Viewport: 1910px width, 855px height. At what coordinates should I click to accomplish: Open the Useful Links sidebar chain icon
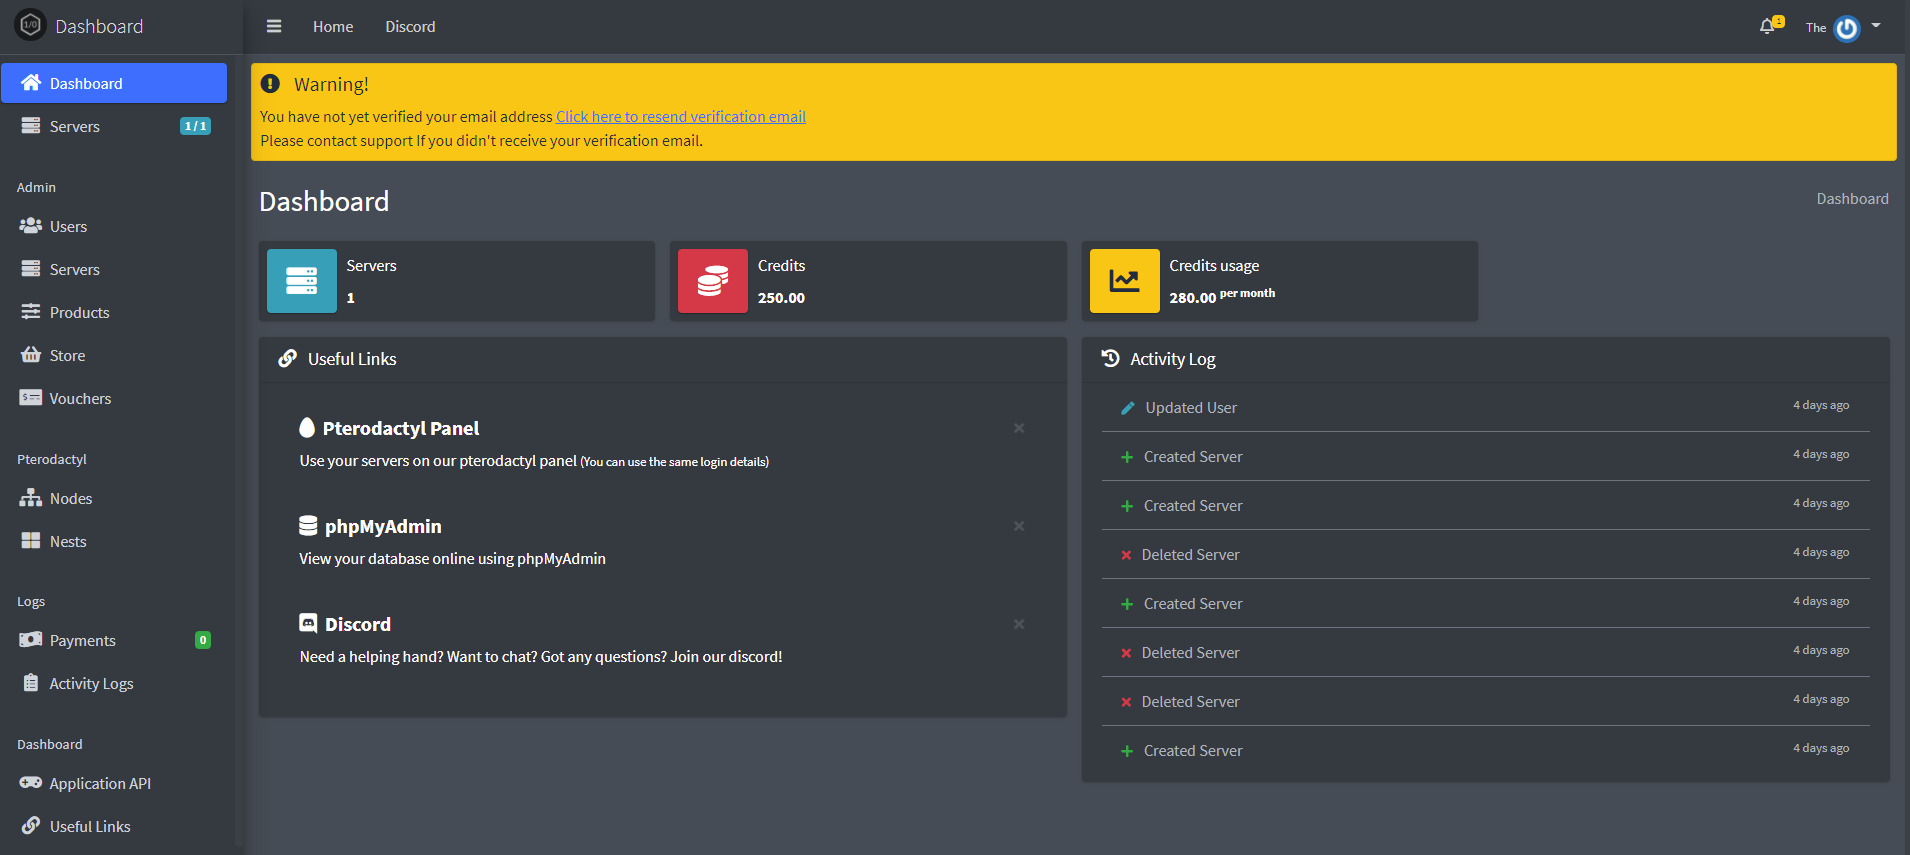tap(31, 826)
